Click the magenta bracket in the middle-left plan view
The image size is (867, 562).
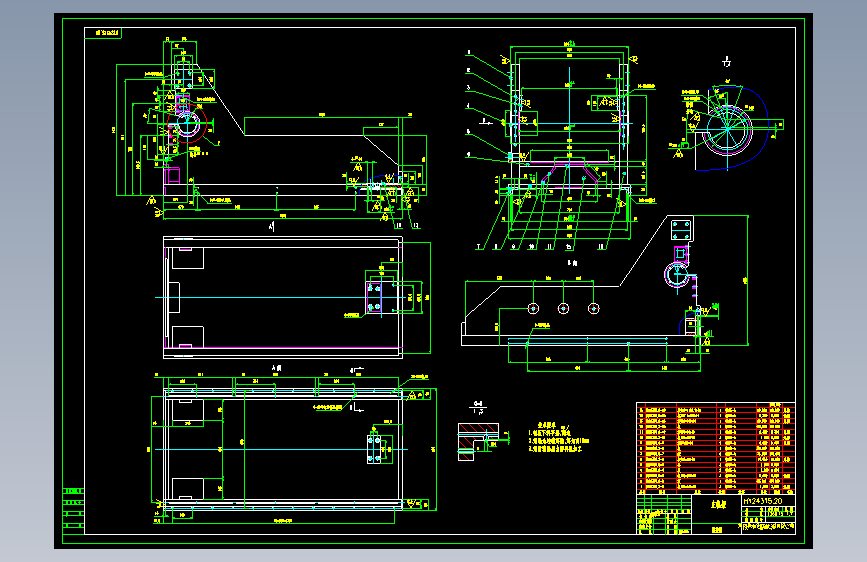[x=374, y=298]
